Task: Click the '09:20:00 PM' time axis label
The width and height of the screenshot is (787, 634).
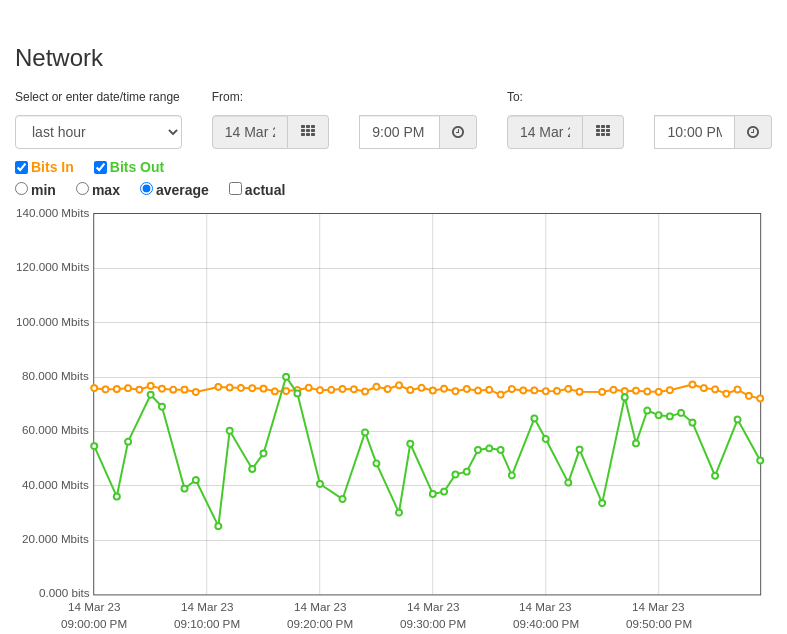Action: point(320,624)
